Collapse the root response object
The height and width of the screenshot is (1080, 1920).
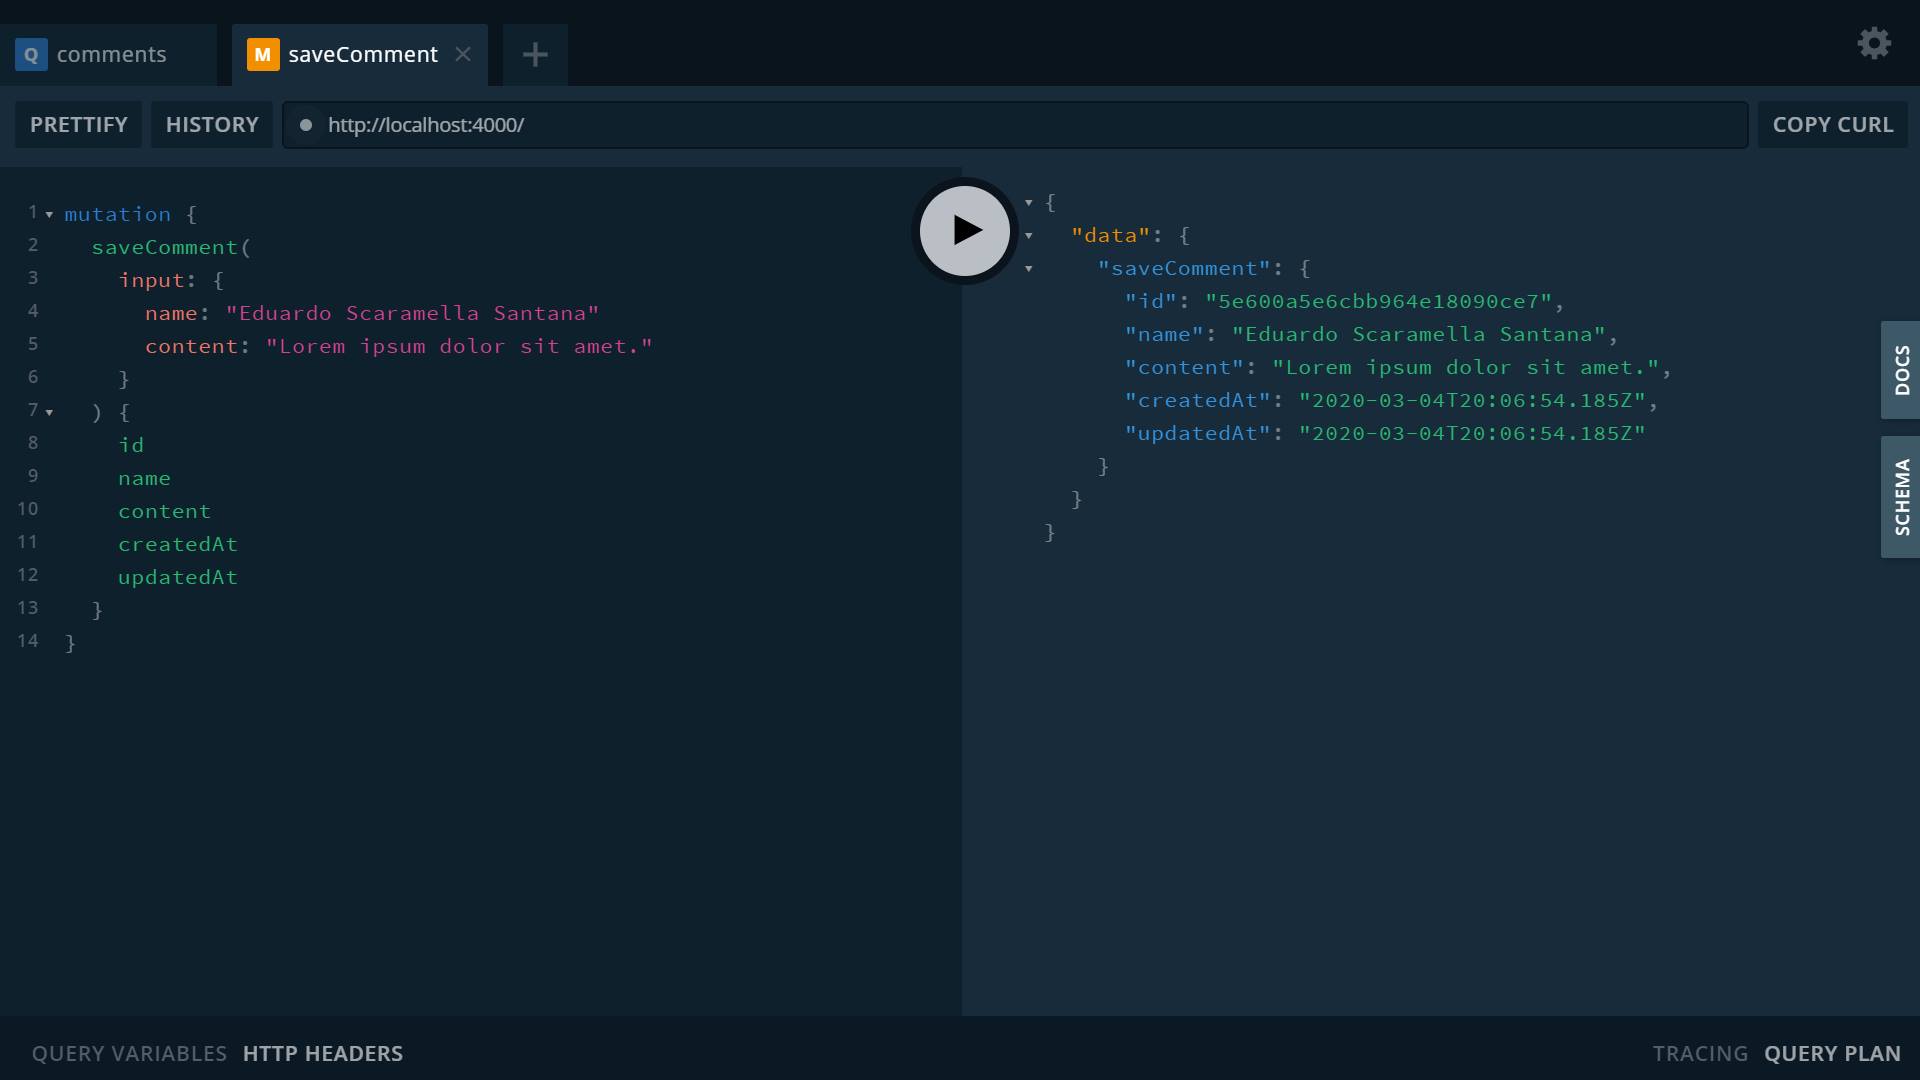[1028, 203]
